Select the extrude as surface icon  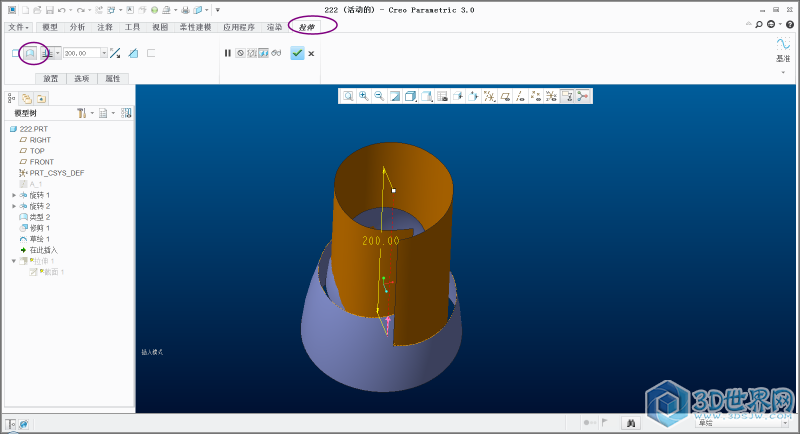(31, 53)
